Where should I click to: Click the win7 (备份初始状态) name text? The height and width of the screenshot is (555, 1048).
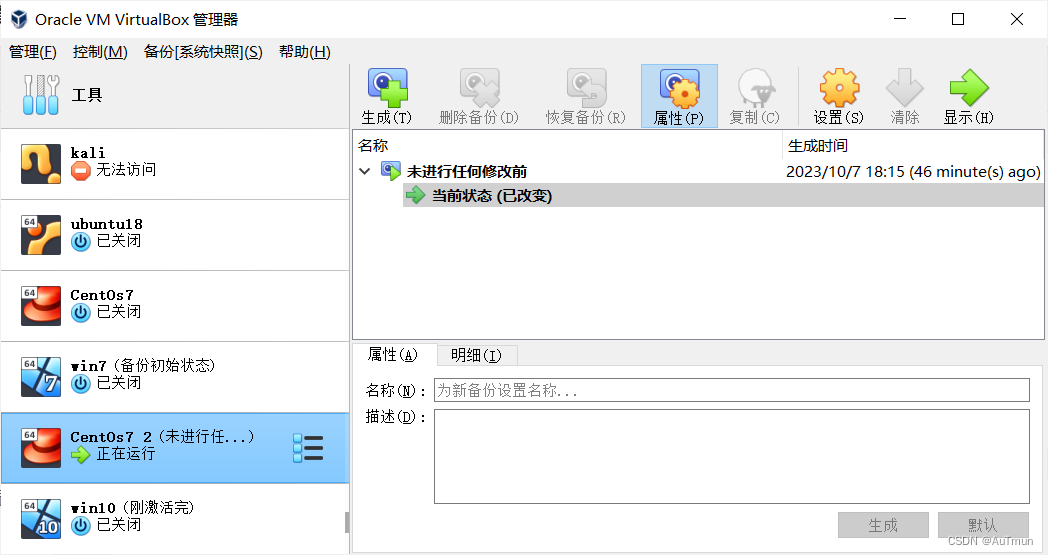point(142,365)
